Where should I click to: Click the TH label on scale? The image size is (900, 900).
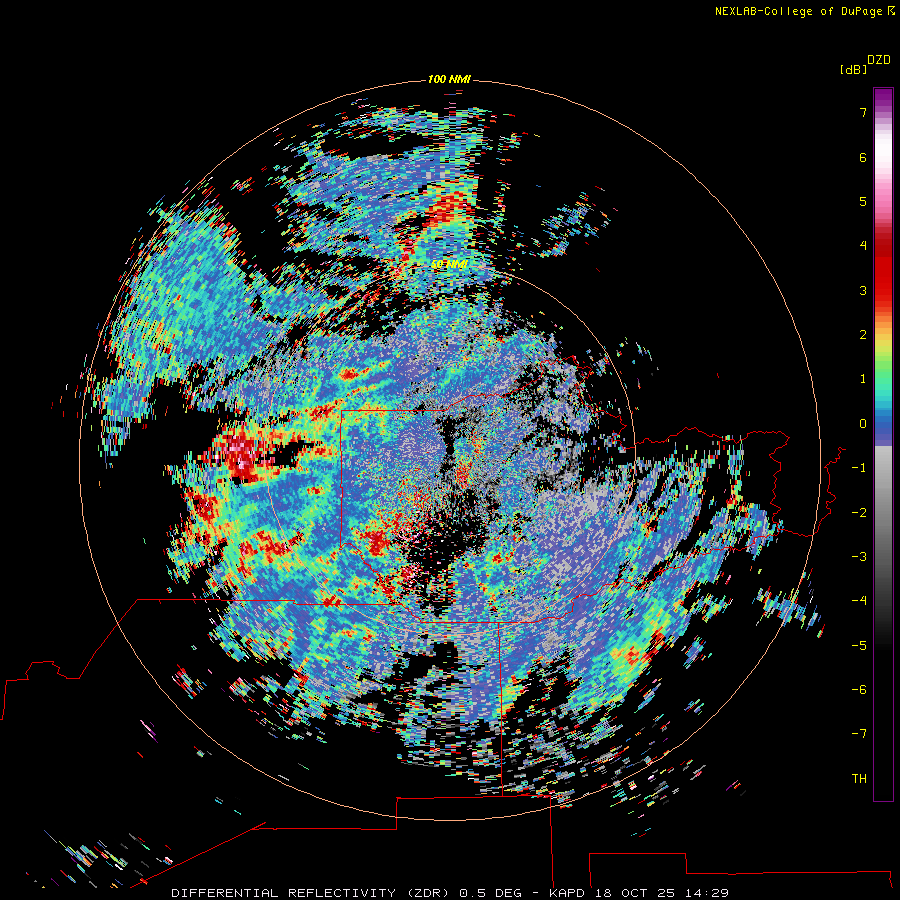[859, 779]
